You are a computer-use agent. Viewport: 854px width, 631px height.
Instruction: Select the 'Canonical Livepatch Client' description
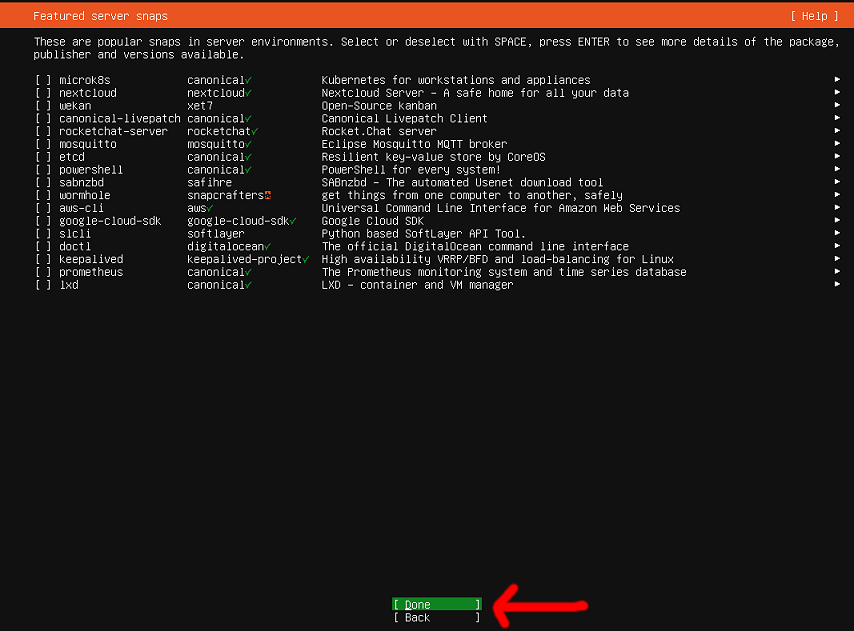click(x=404, y=119)
